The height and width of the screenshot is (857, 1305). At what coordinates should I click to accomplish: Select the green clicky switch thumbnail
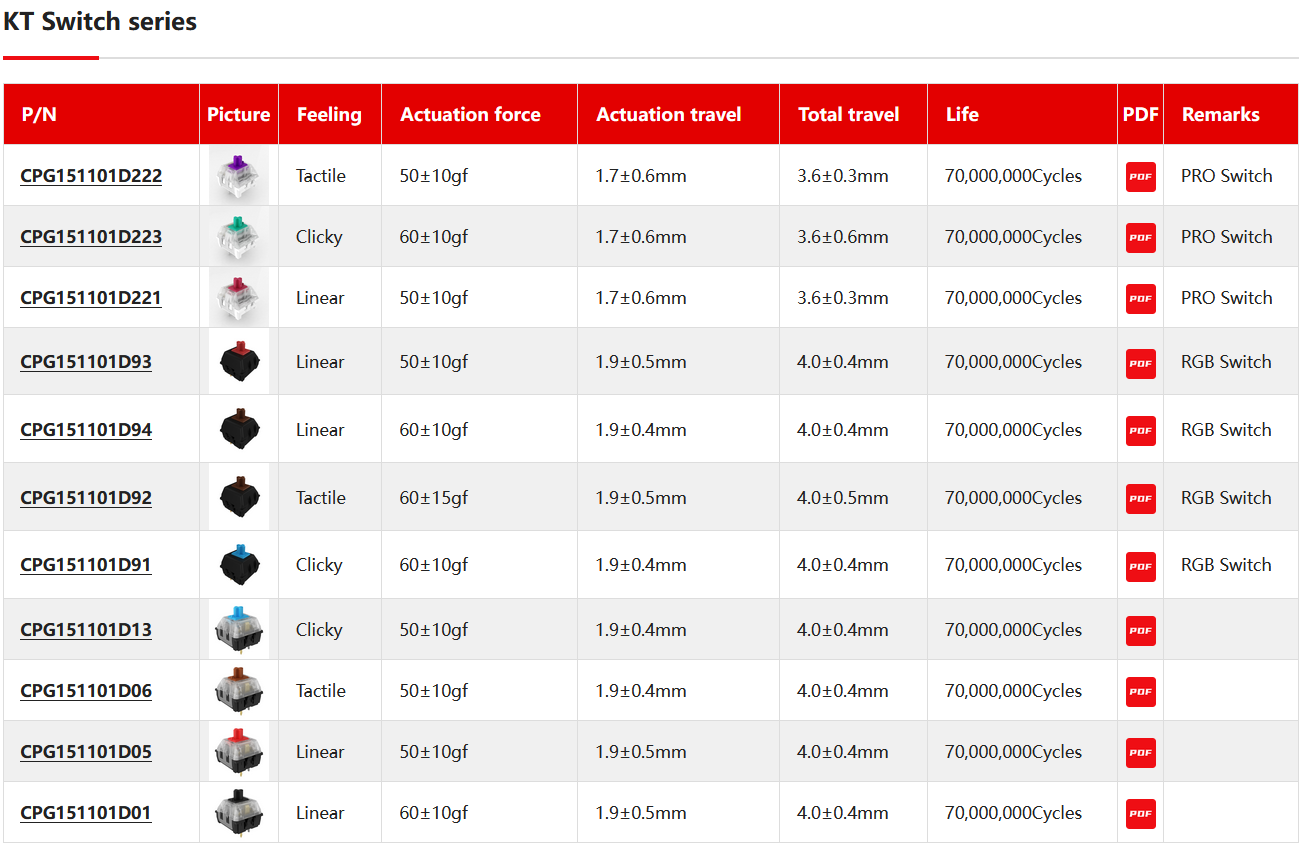(239, 237)
